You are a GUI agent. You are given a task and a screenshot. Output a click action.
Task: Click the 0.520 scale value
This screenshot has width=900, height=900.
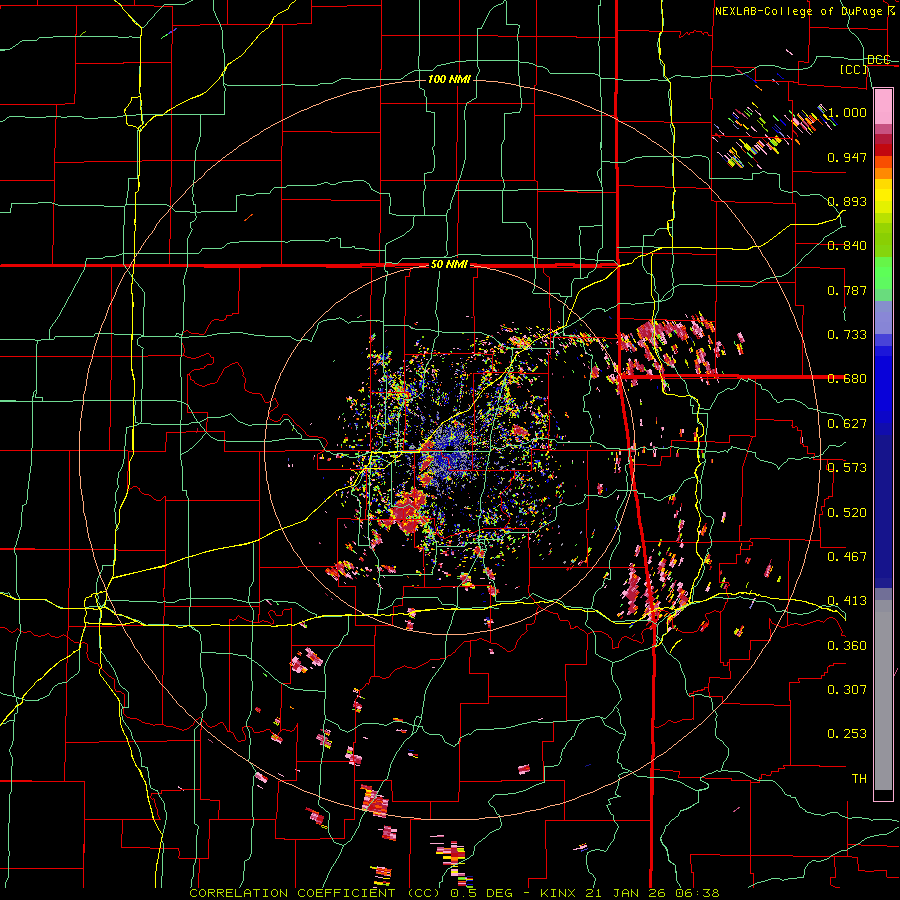coord(847,512)
